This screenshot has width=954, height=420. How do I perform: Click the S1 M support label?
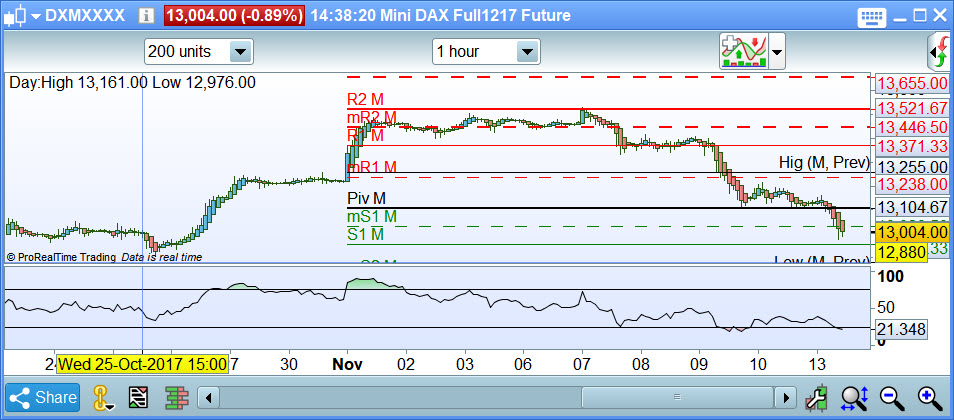[x=366, y=234]
